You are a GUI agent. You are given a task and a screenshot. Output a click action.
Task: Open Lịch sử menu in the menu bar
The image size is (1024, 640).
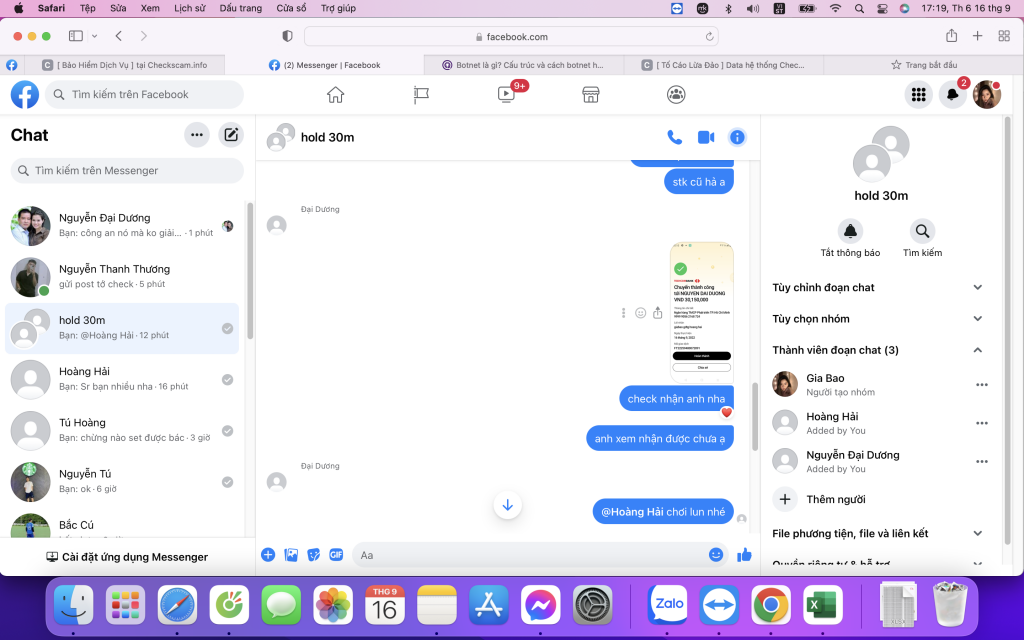click(x=189, y=8)
